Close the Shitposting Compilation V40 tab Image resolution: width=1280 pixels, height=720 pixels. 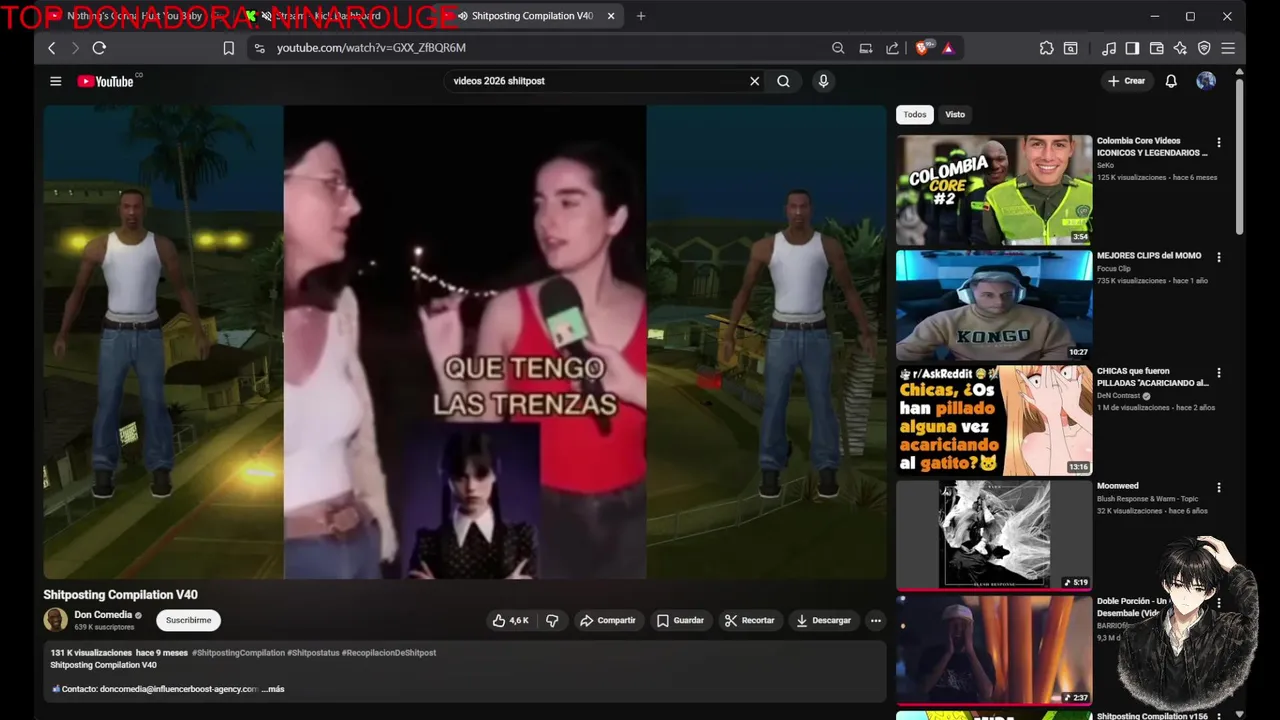611,16
